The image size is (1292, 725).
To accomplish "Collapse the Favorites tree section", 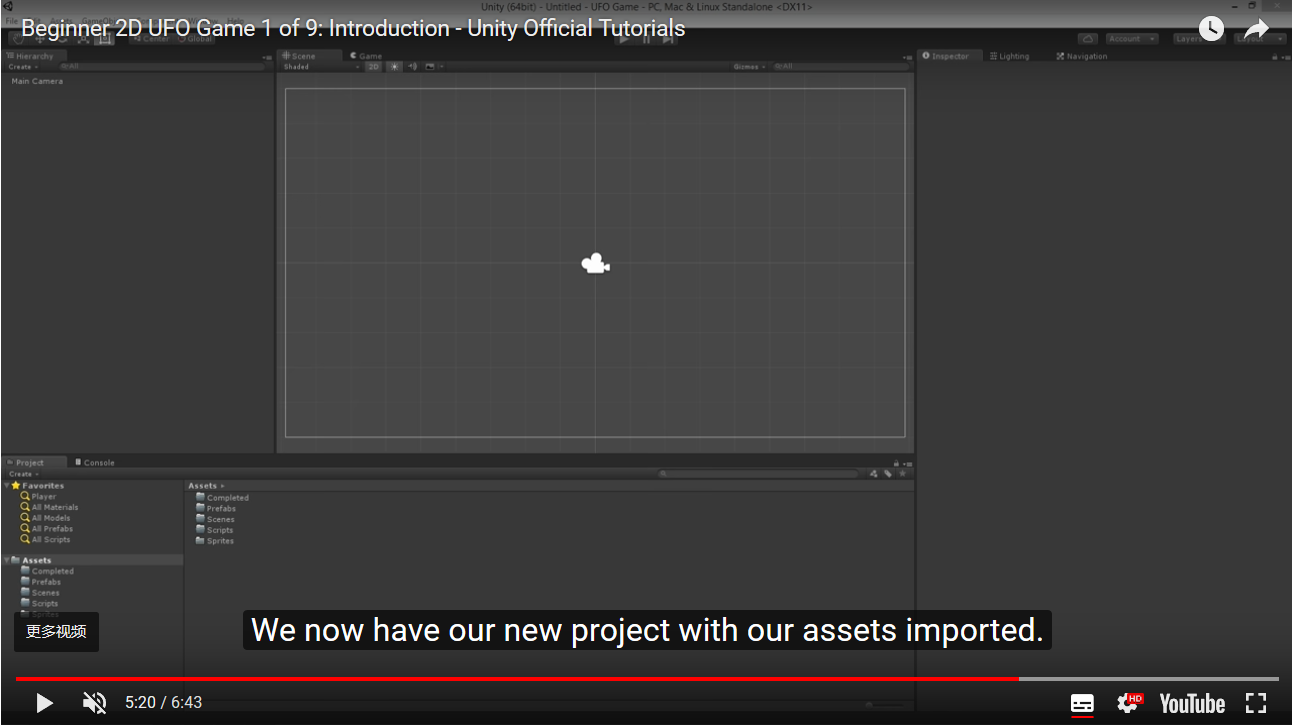I will pos(7,486).
